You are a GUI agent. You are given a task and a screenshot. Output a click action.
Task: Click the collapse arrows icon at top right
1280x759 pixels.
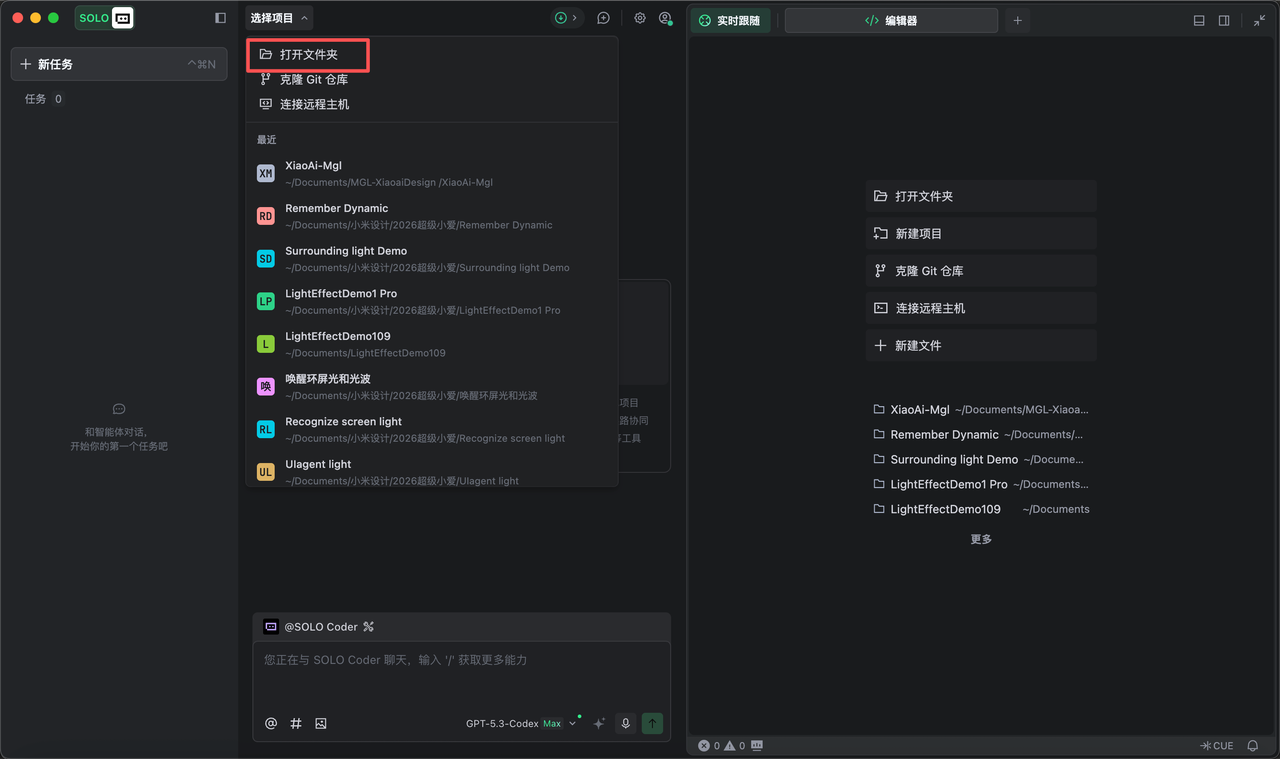[1260, 20]
